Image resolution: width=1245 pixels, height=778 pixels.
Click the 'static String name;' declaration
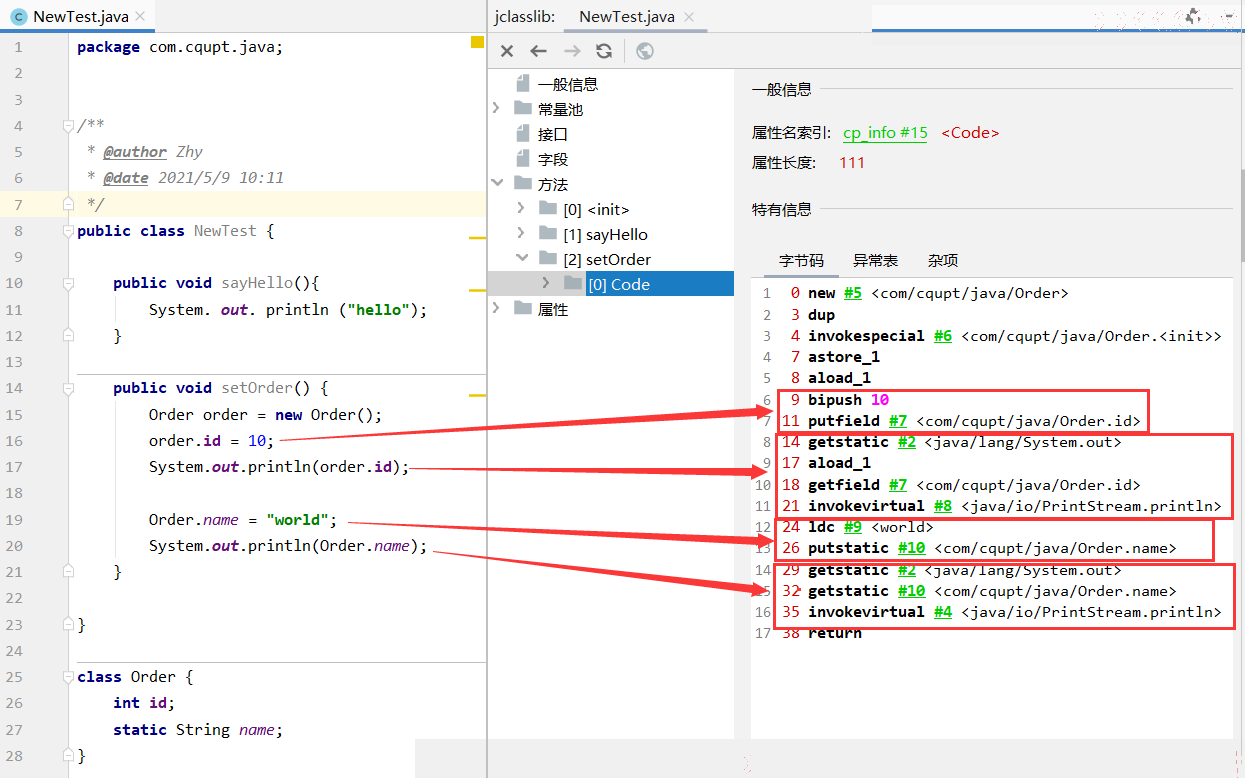point(198,730)
